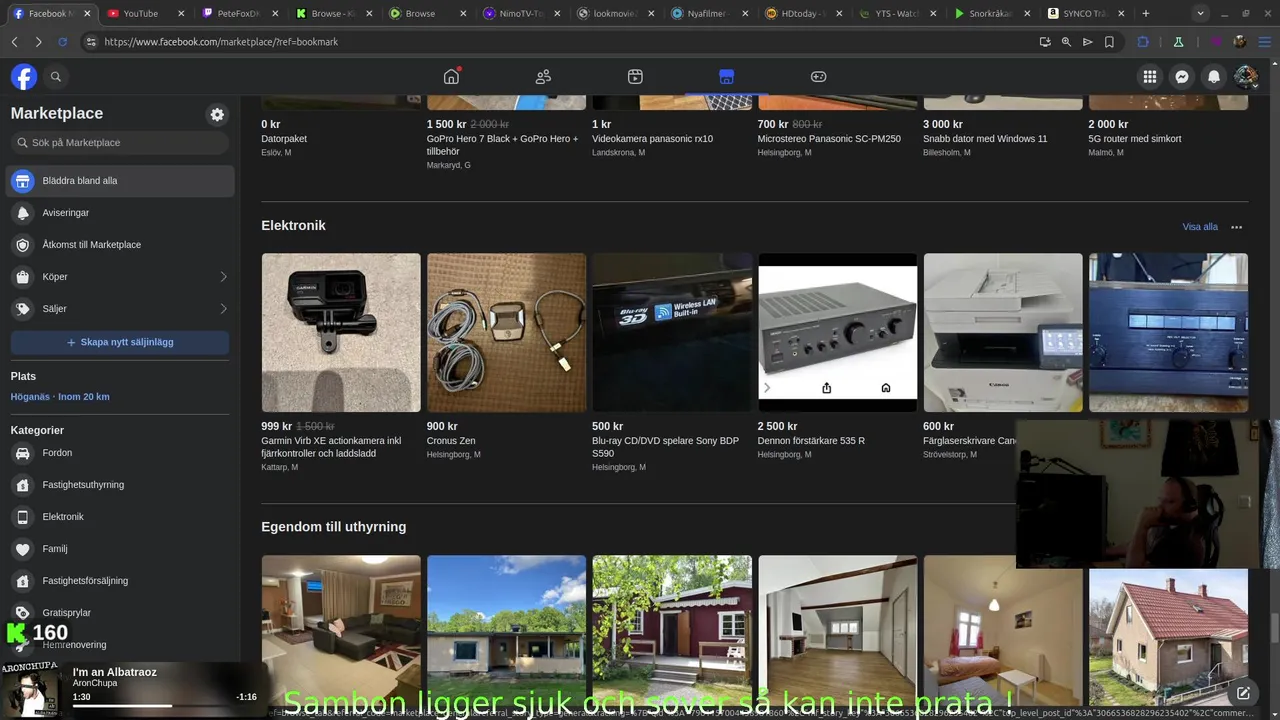The width and height of the screenshot is (1280, 720).
Task: Click the Aviseringar bell icon in sidebar
Action: [x=23, y=213]
